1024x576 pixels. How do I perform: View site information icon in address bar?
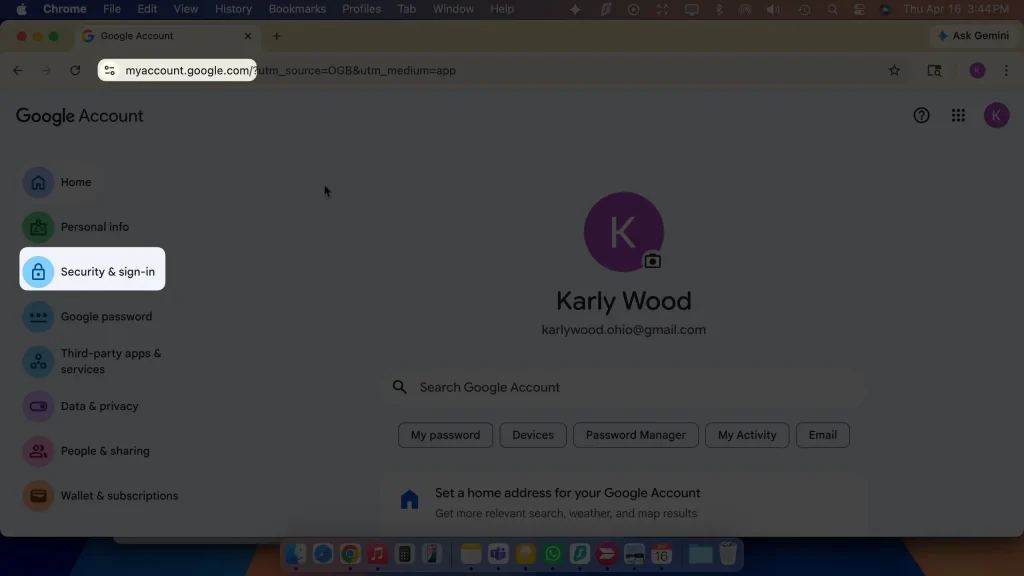(x=110, y=71)
